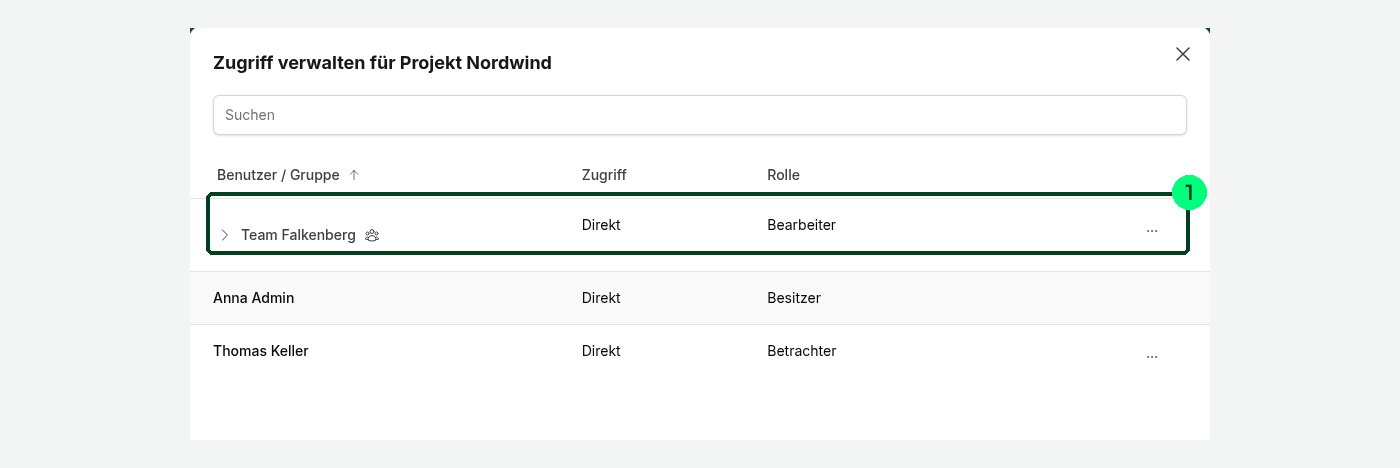Click the Bearbeiter role of Team Falkenberg
1400x468 pixels.
coord(801,225)
